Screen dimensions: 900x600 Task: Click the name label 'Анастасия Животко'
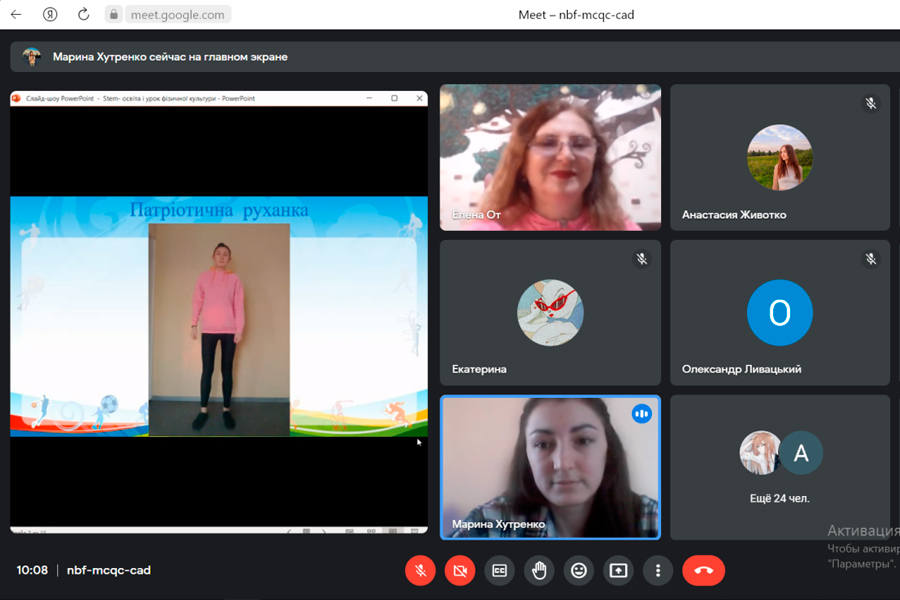point(734,215)
